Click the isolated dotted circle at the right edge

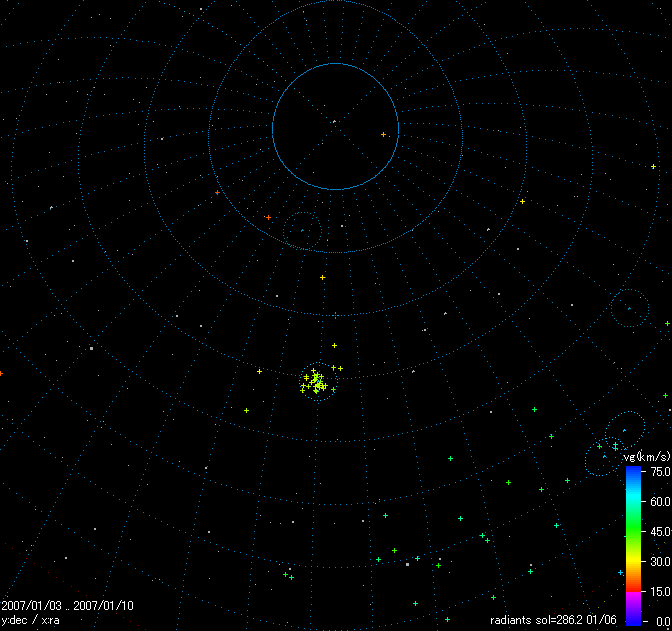click(x=630, y=308)
